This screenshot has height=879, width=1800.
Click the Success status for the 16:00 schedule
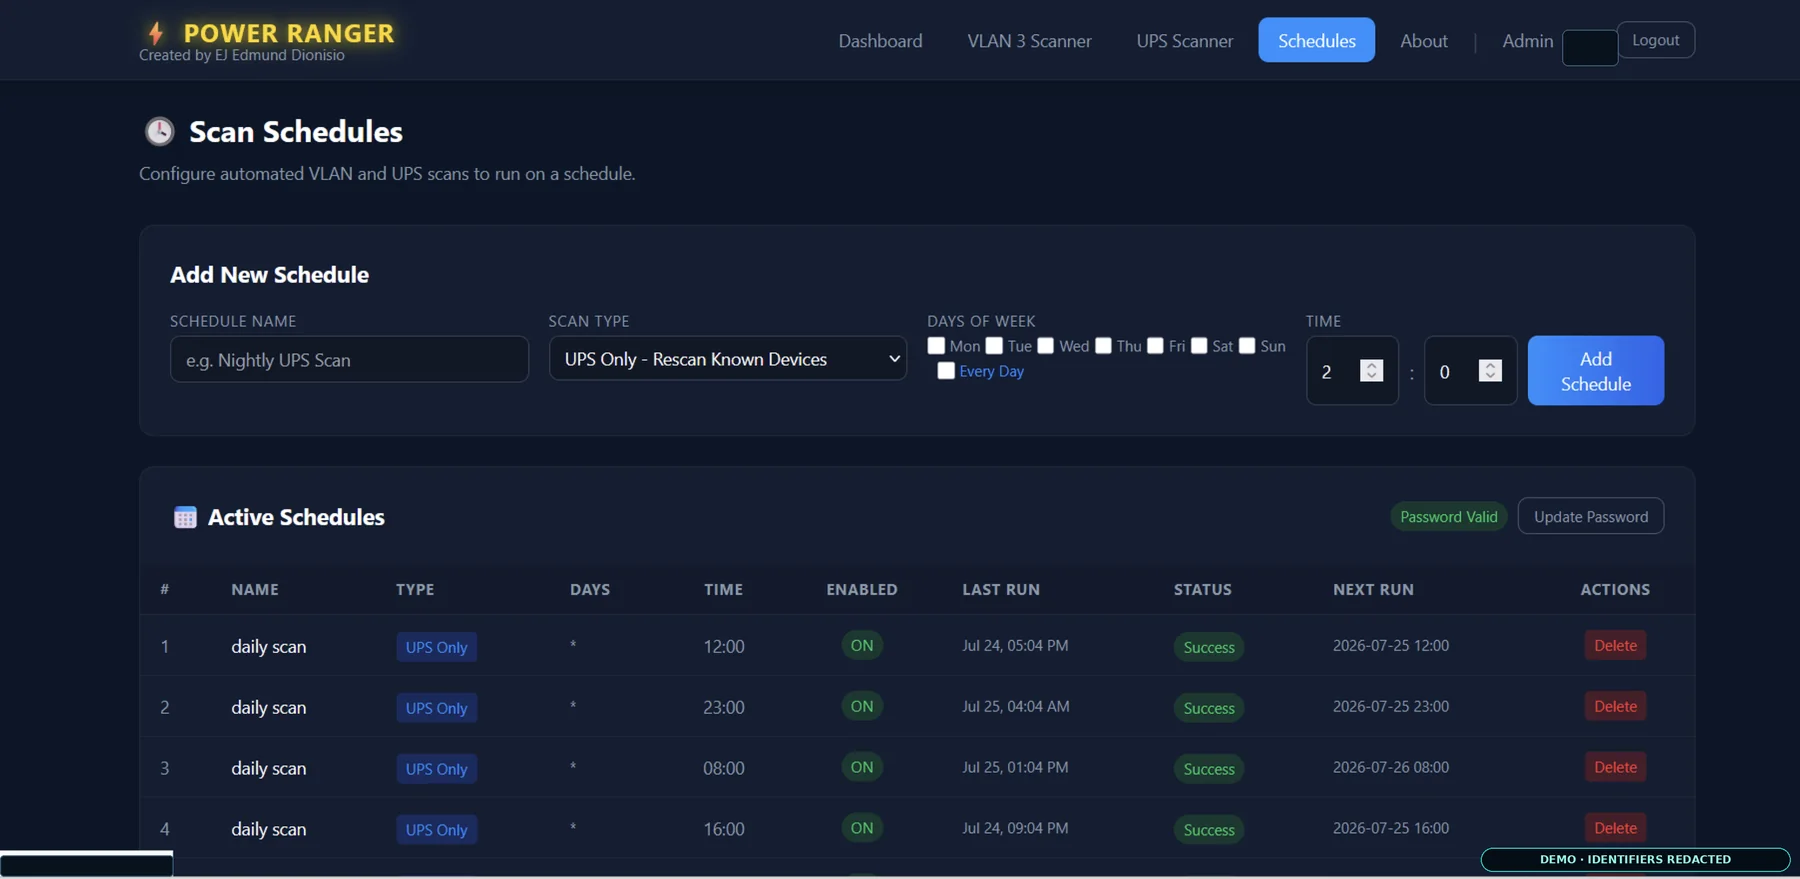tap(1208, 830)
